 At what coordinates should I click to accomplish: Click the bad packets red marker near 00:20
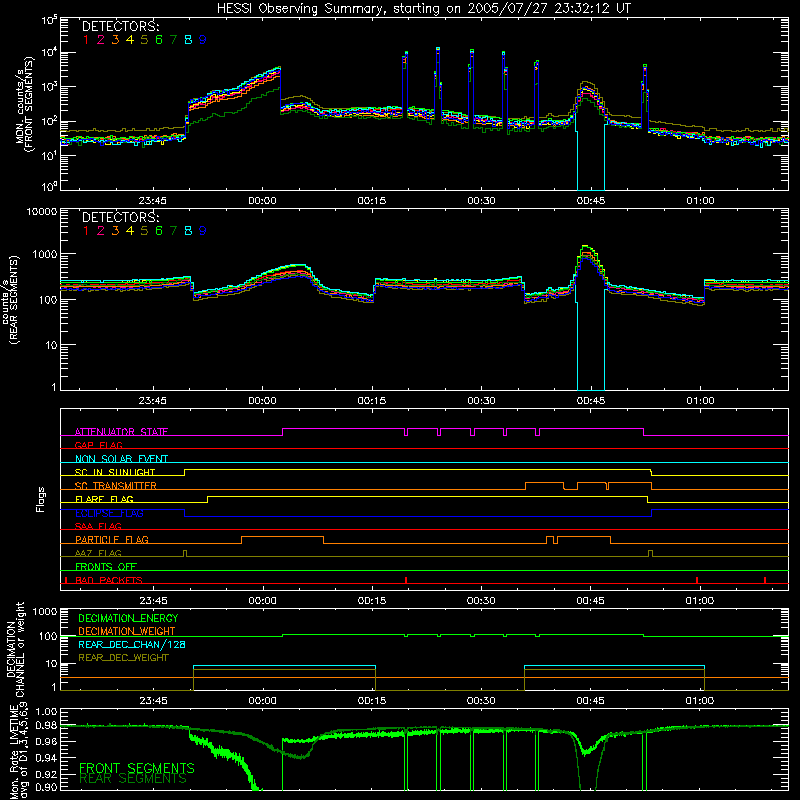[406, 580]
